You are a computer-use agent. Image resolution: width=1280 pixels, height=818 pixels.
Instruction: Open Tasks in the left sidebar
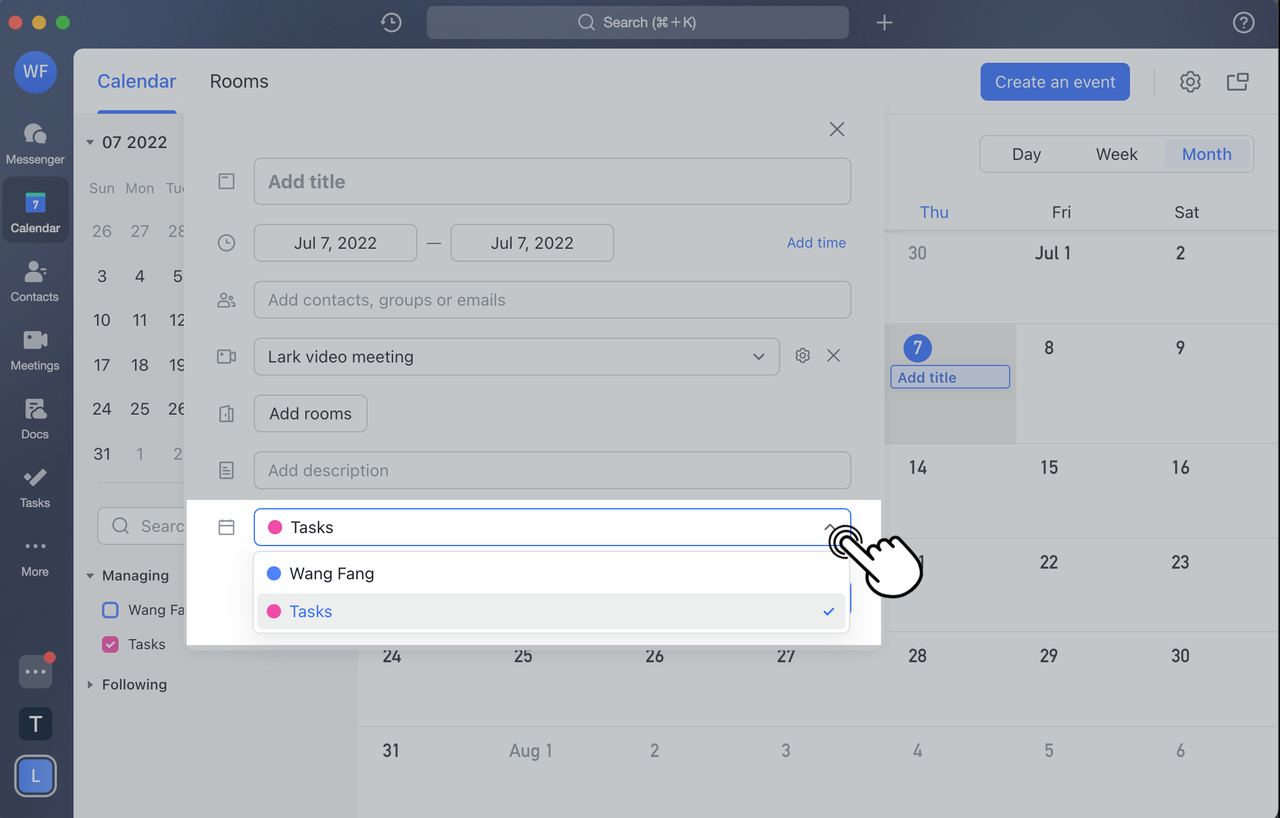[35, 487]
